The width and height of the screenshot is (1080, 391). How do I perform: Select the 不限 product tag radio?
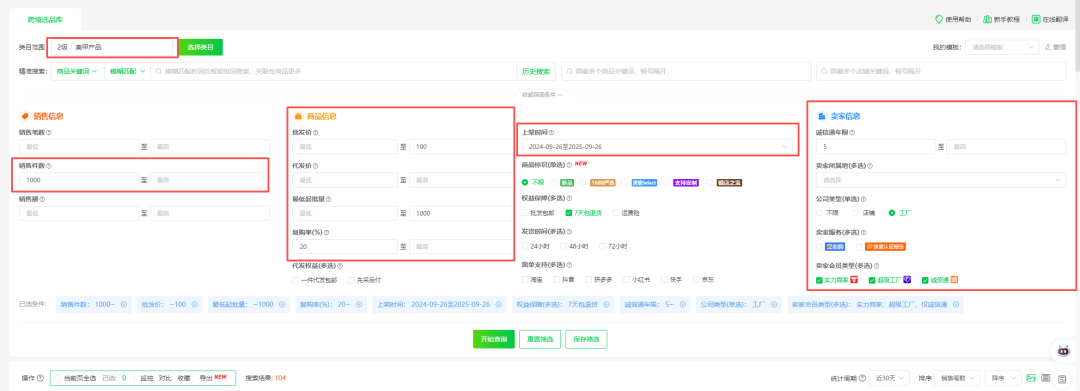tap(526, 182)
